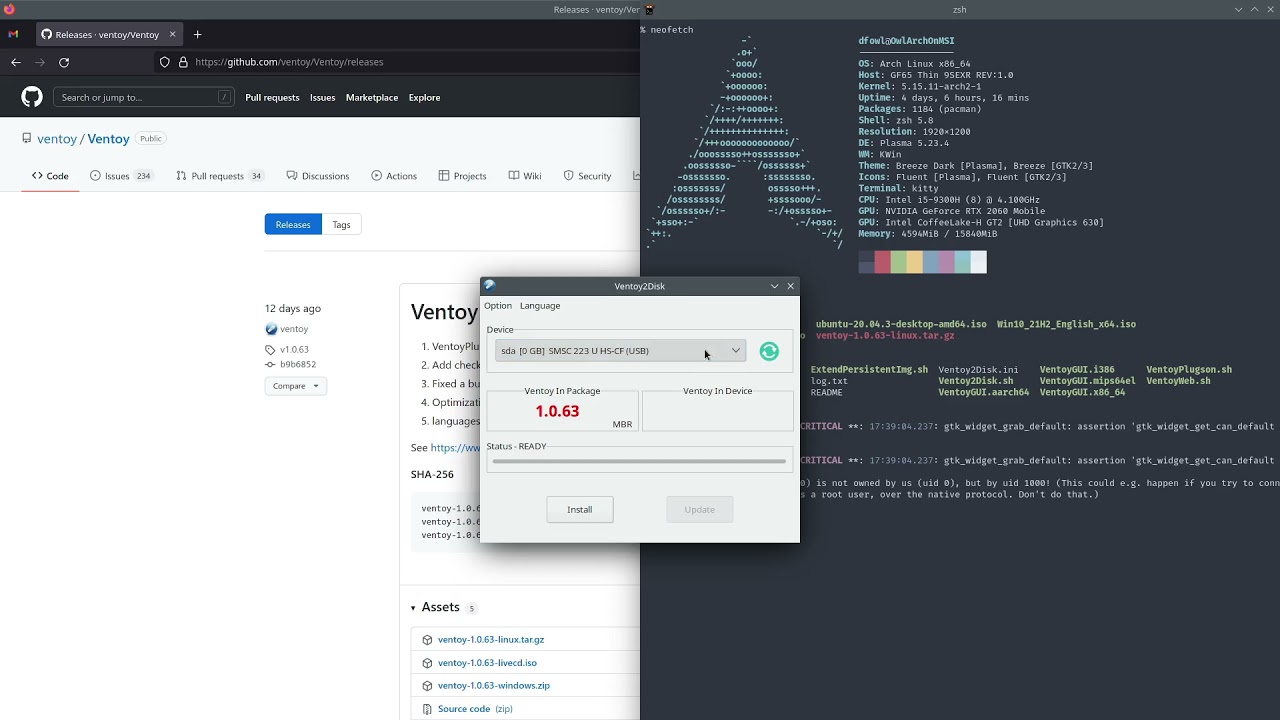This screenshot has width=1280, height=720.
Task: Click the Ventoy repository name link
Action: click(x=108, y=139)
